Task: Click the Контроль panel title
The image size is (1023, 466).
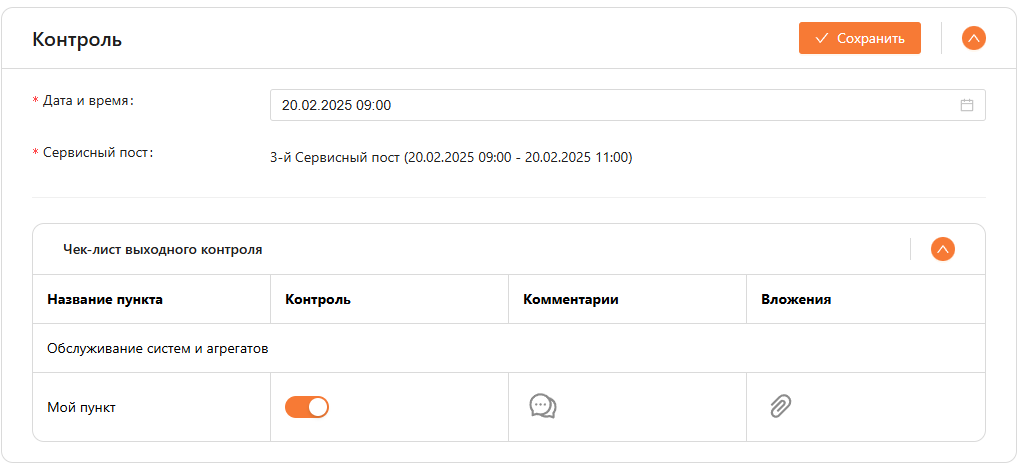Action: 77,39
